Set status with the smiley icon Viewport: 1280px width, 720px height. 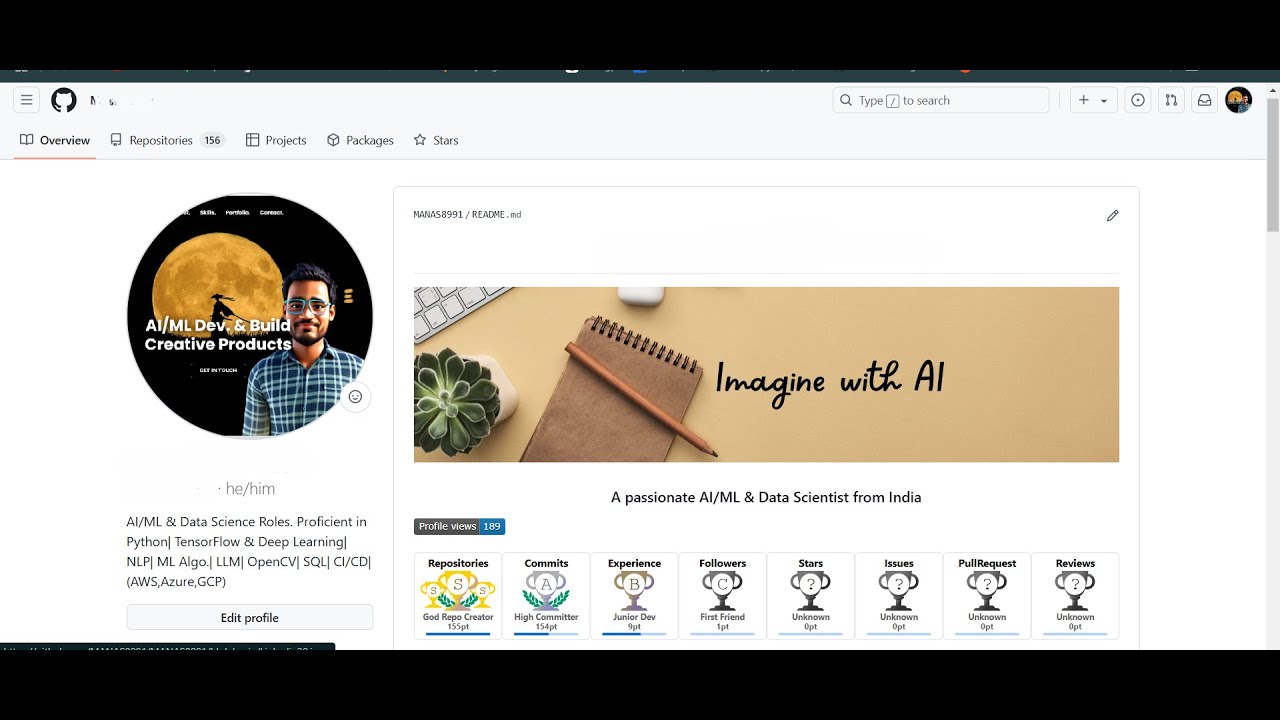pos(355,397)
